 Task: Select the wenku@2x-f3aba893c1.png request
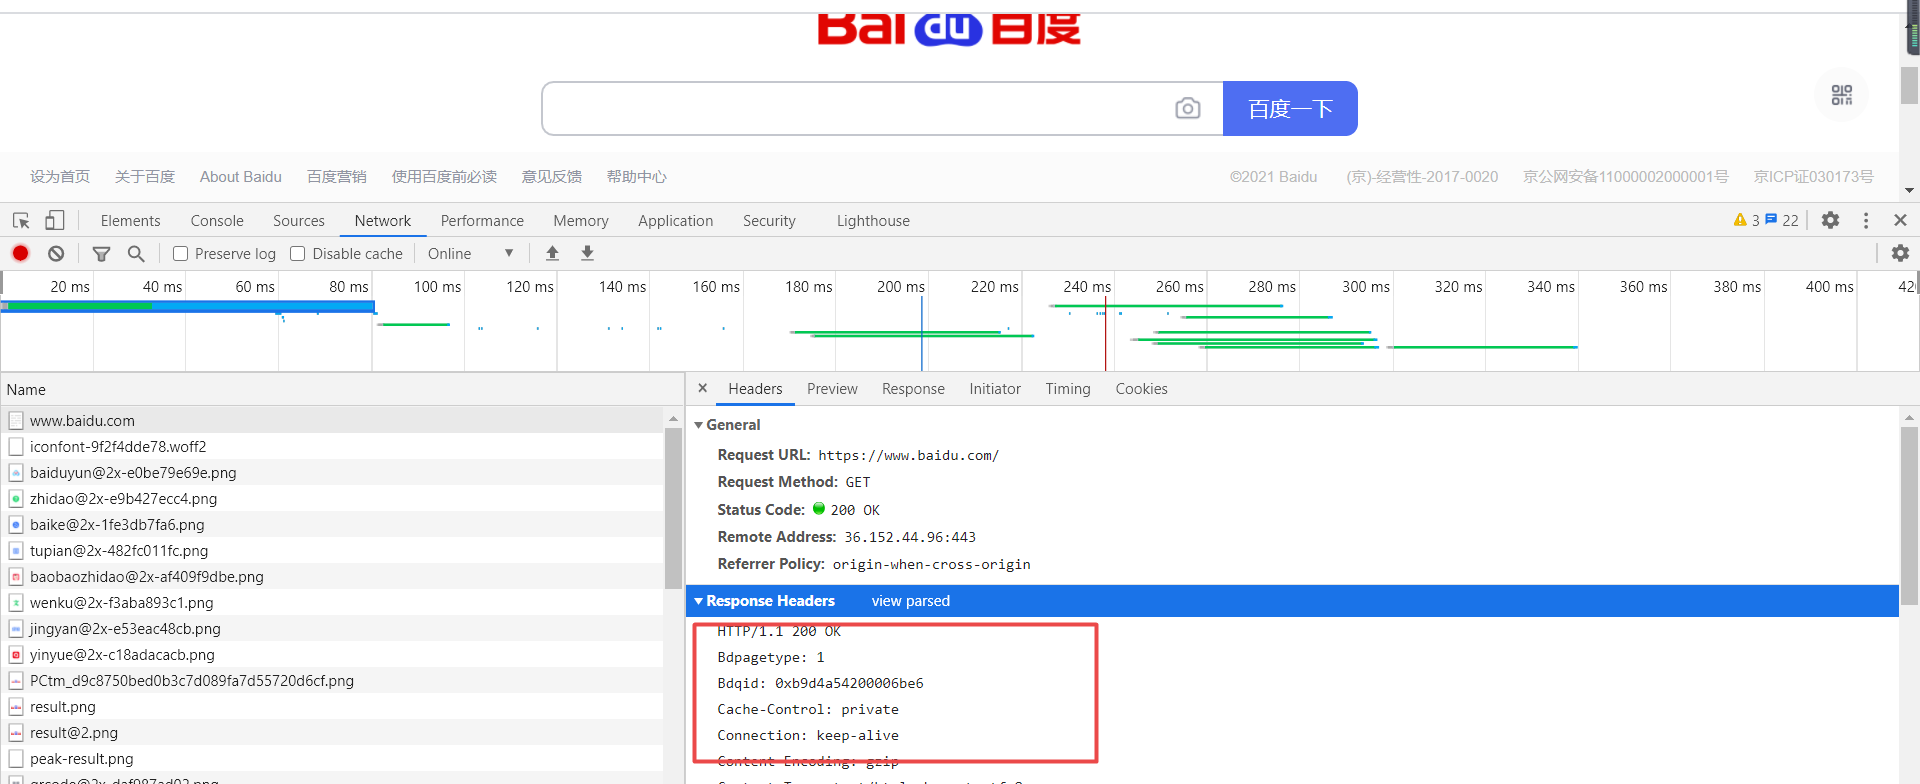click(x=332, y=602)
